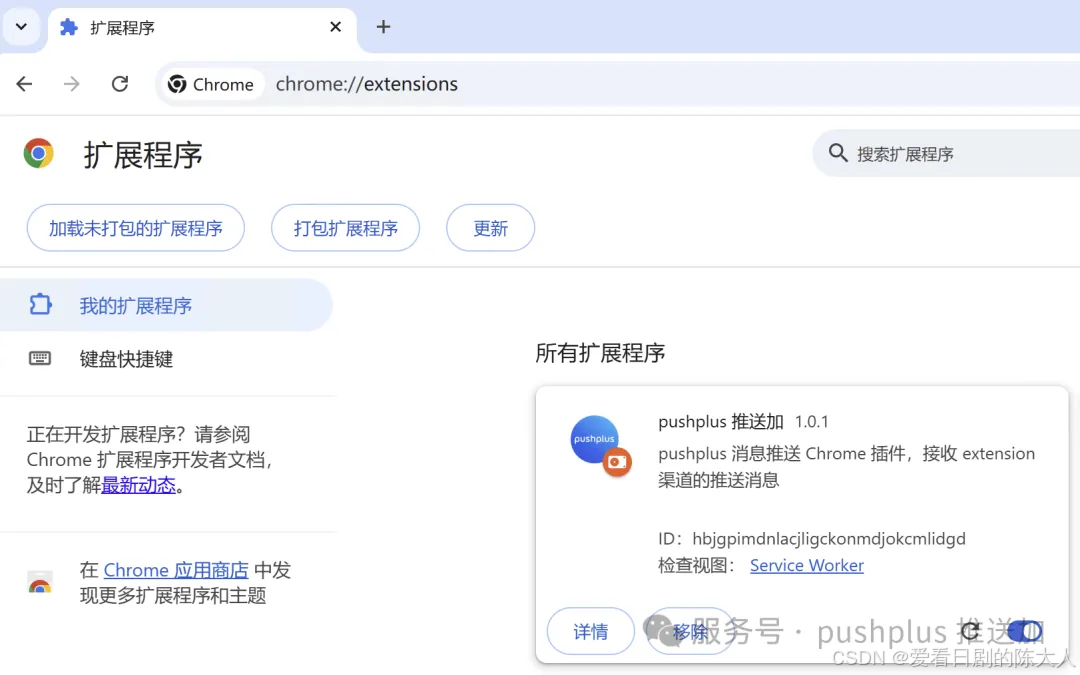The width and height of the screenshot is (1080, 675).
Task: Select 键盘快捷键 in the sidebar
Action: click(x=126, y=358)
